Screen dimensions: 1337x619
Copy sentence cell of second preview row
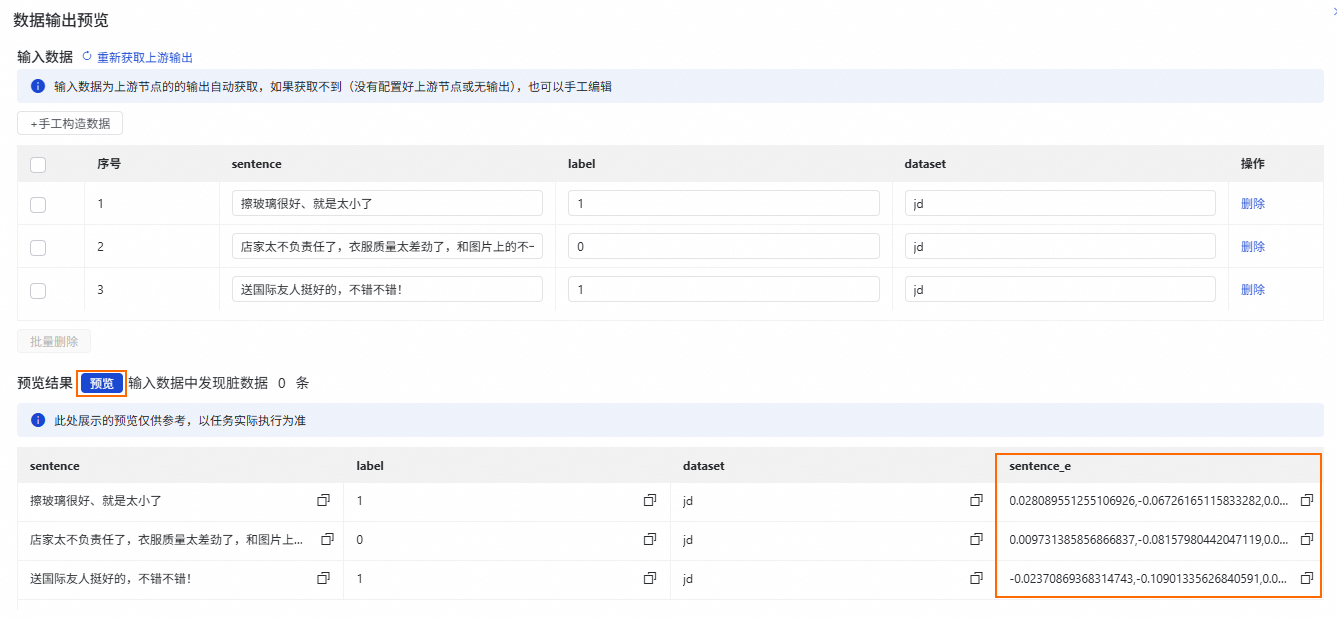pos(327,539)
